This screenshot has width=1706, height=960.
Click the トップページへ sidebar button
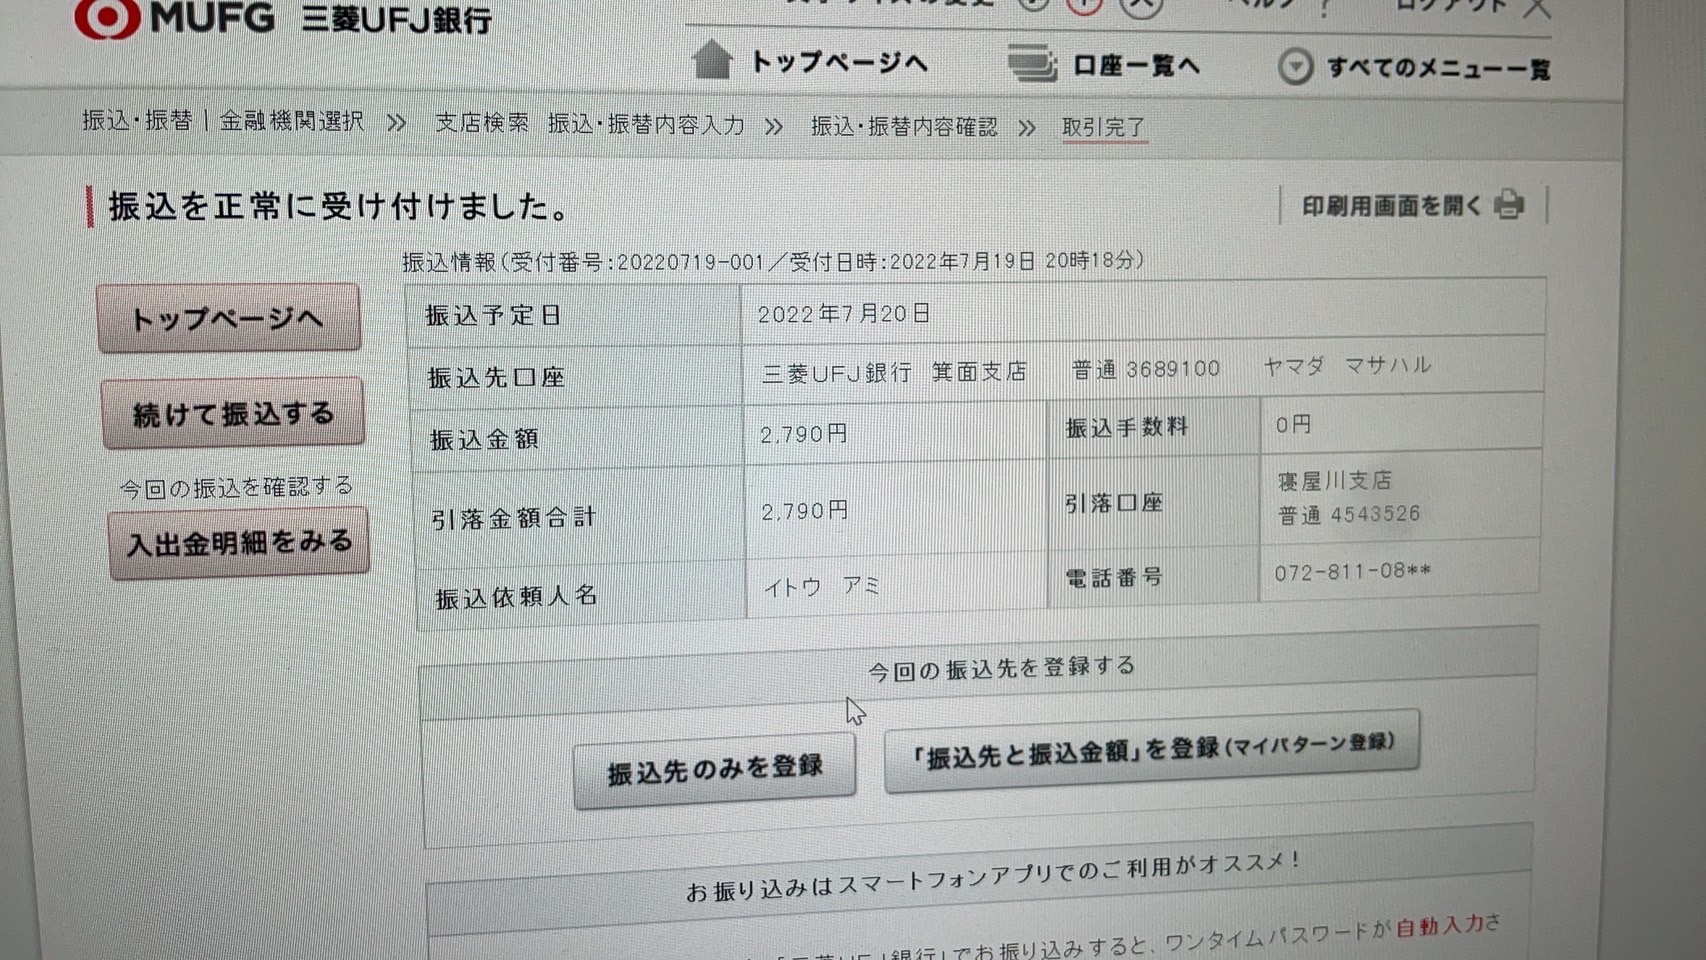[228, 319]
